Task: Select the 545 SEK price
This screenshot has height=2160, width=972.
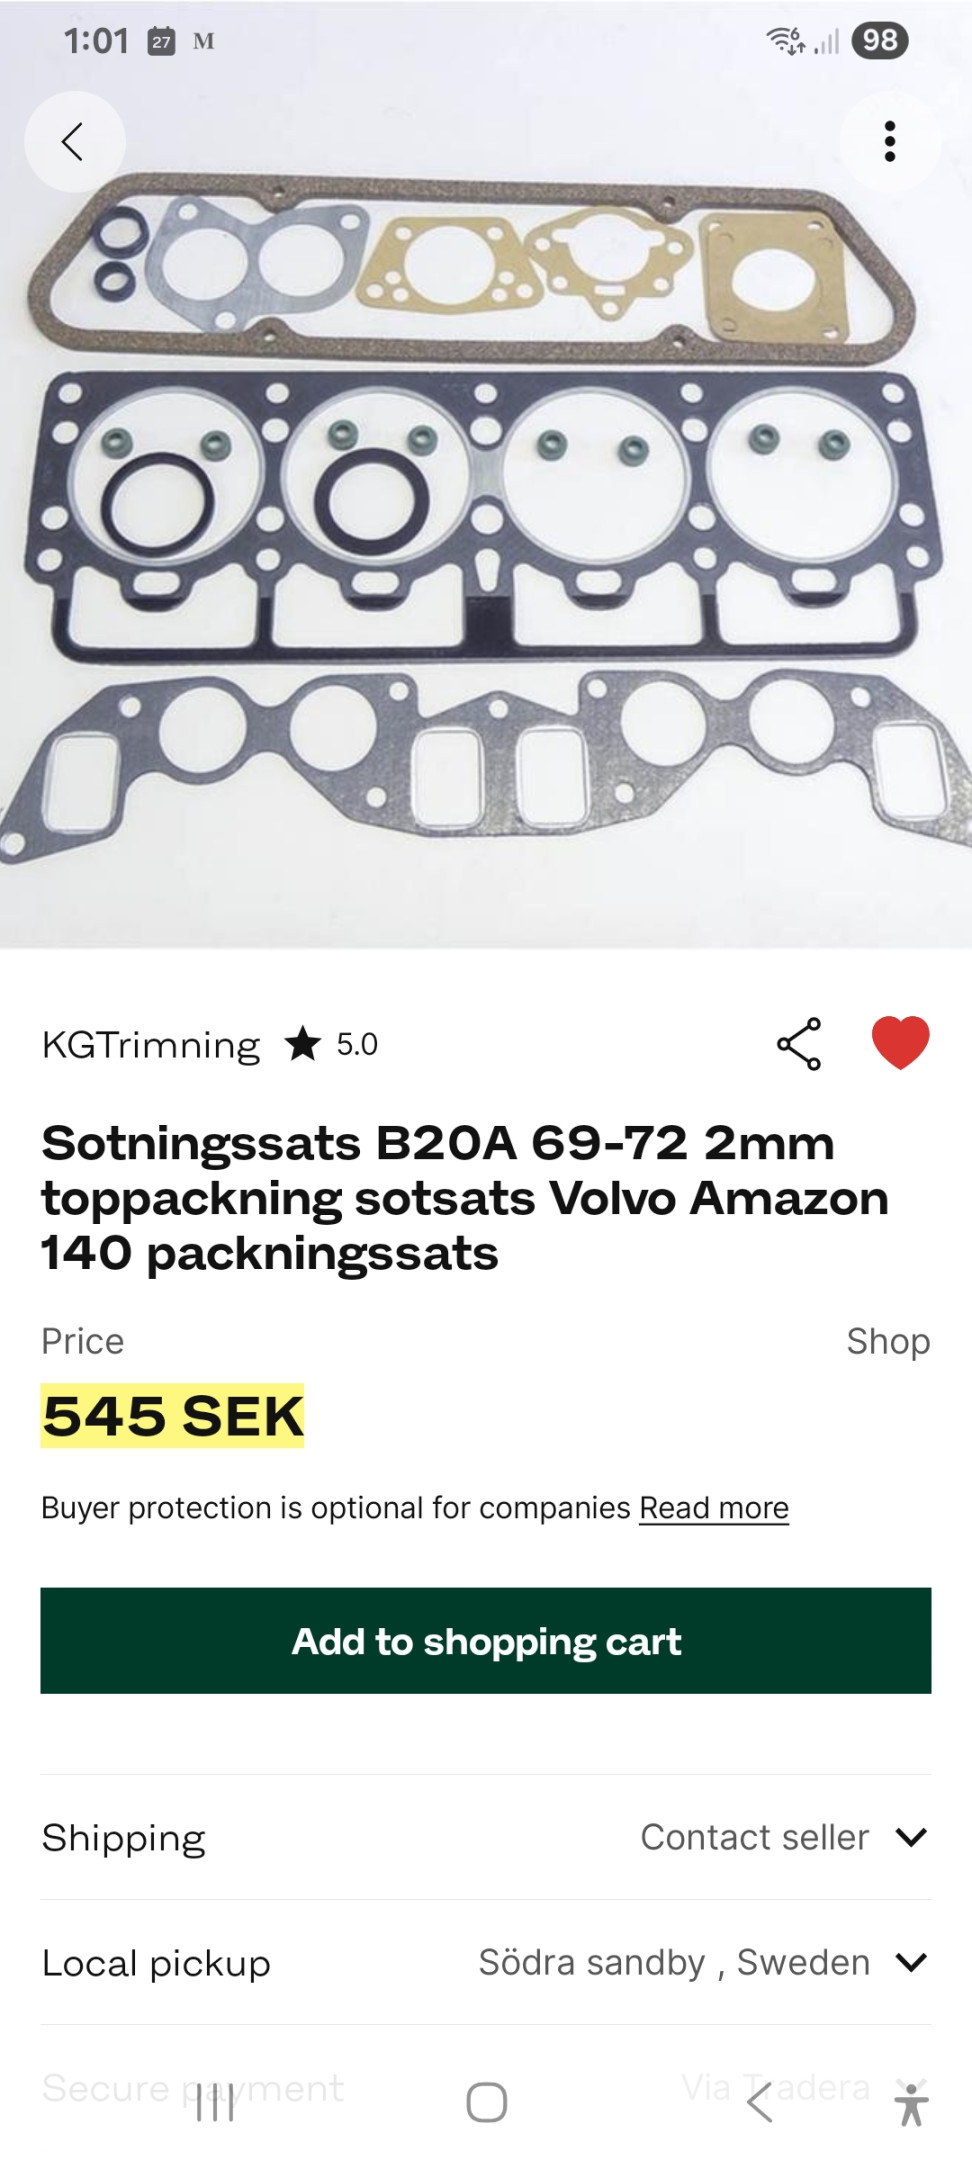Action: (x=172, y=1416)
